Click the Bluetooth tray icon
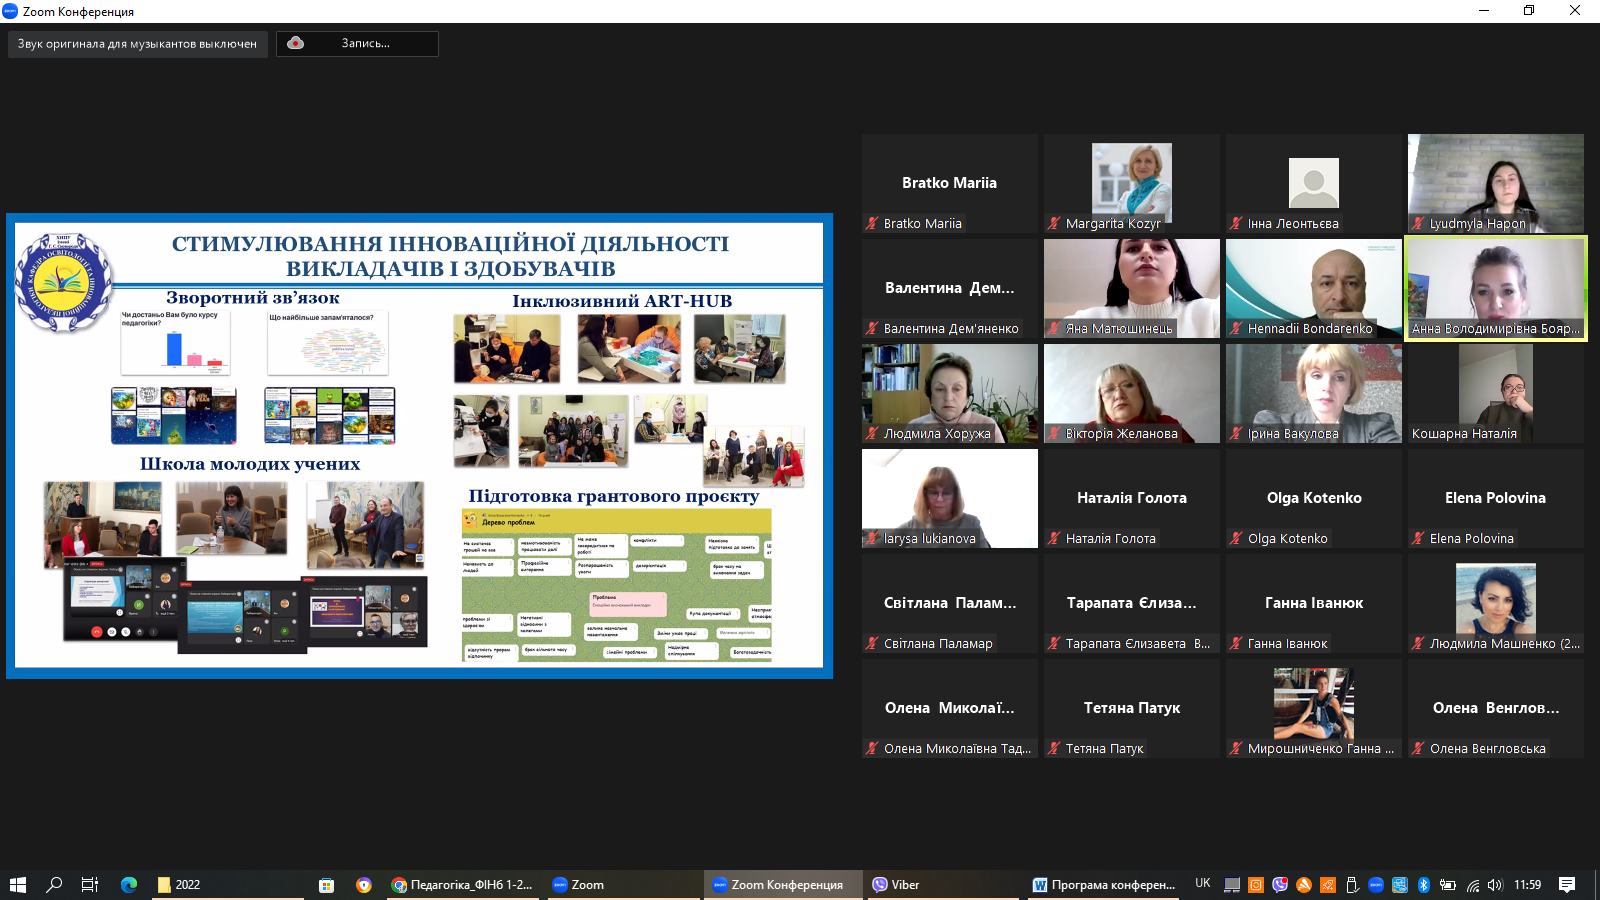The image size is (1600, 900). (1423, 885)
